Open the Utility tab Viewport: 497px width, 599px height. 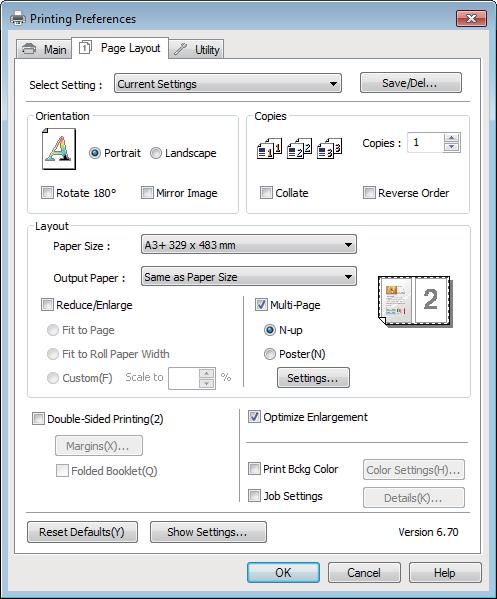(196, 49)
